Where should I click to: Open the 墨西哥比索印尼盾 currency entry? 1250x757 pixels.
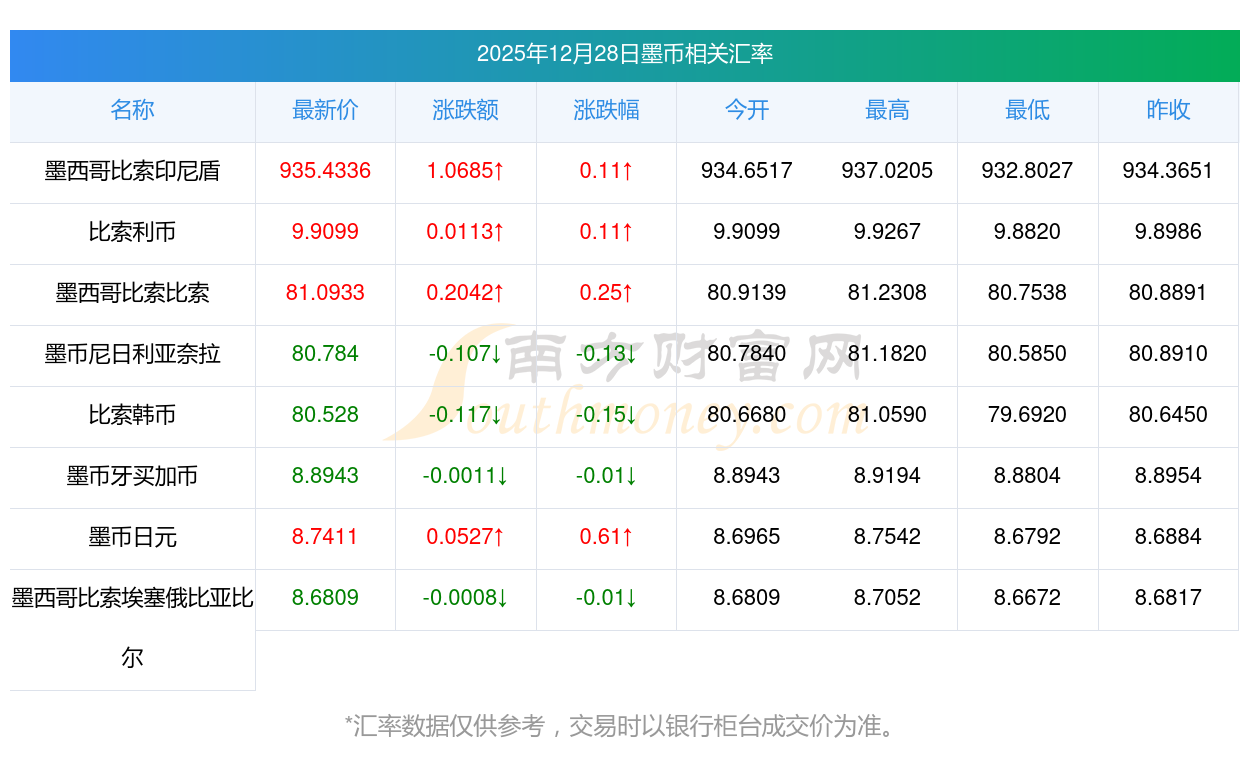pyautogui.click(x=132, y=172)
